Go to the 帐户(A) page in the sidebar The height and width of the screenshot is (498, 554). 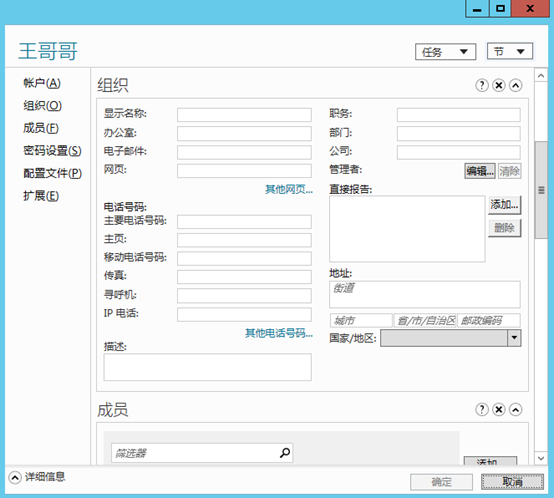click(x=42, y=83)
